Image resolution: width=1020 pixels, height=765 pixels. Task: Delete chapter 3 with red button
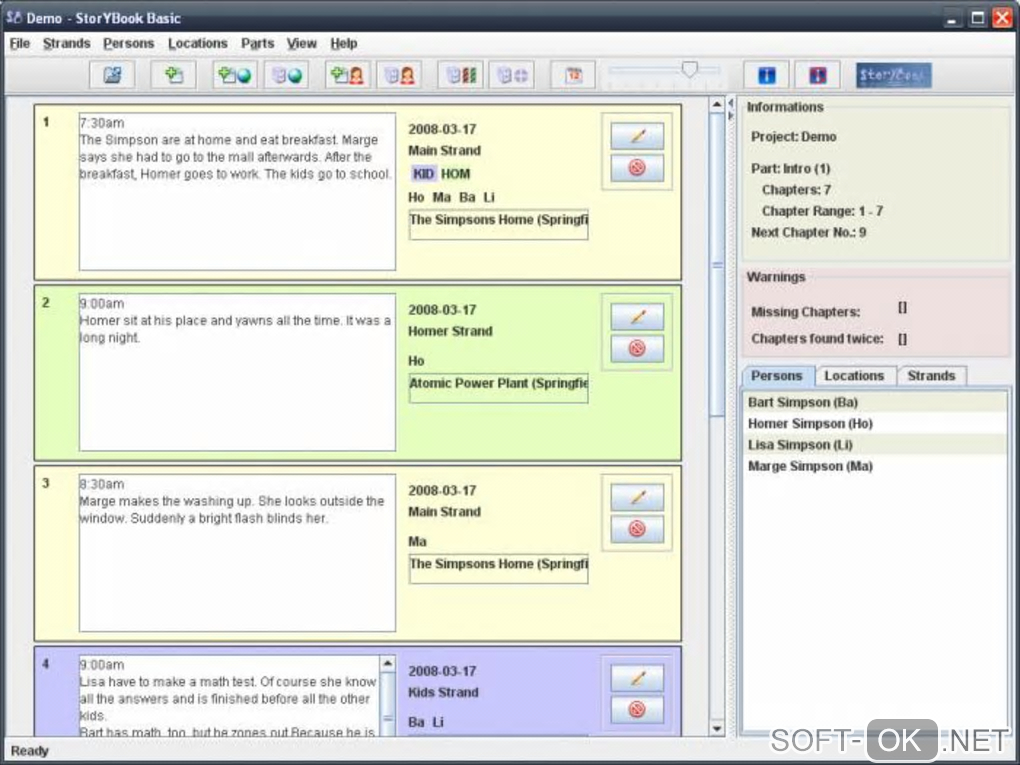click(x=638, y=529)
